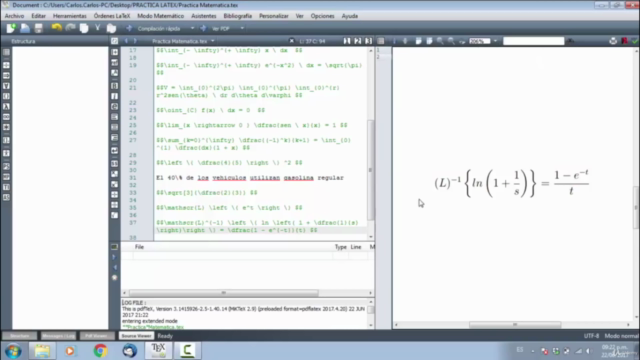Image resolution: width=640 pixels, height=360 pixels.
Task: Open the Bibliografía menu
Action: click(x=238, y=16)
